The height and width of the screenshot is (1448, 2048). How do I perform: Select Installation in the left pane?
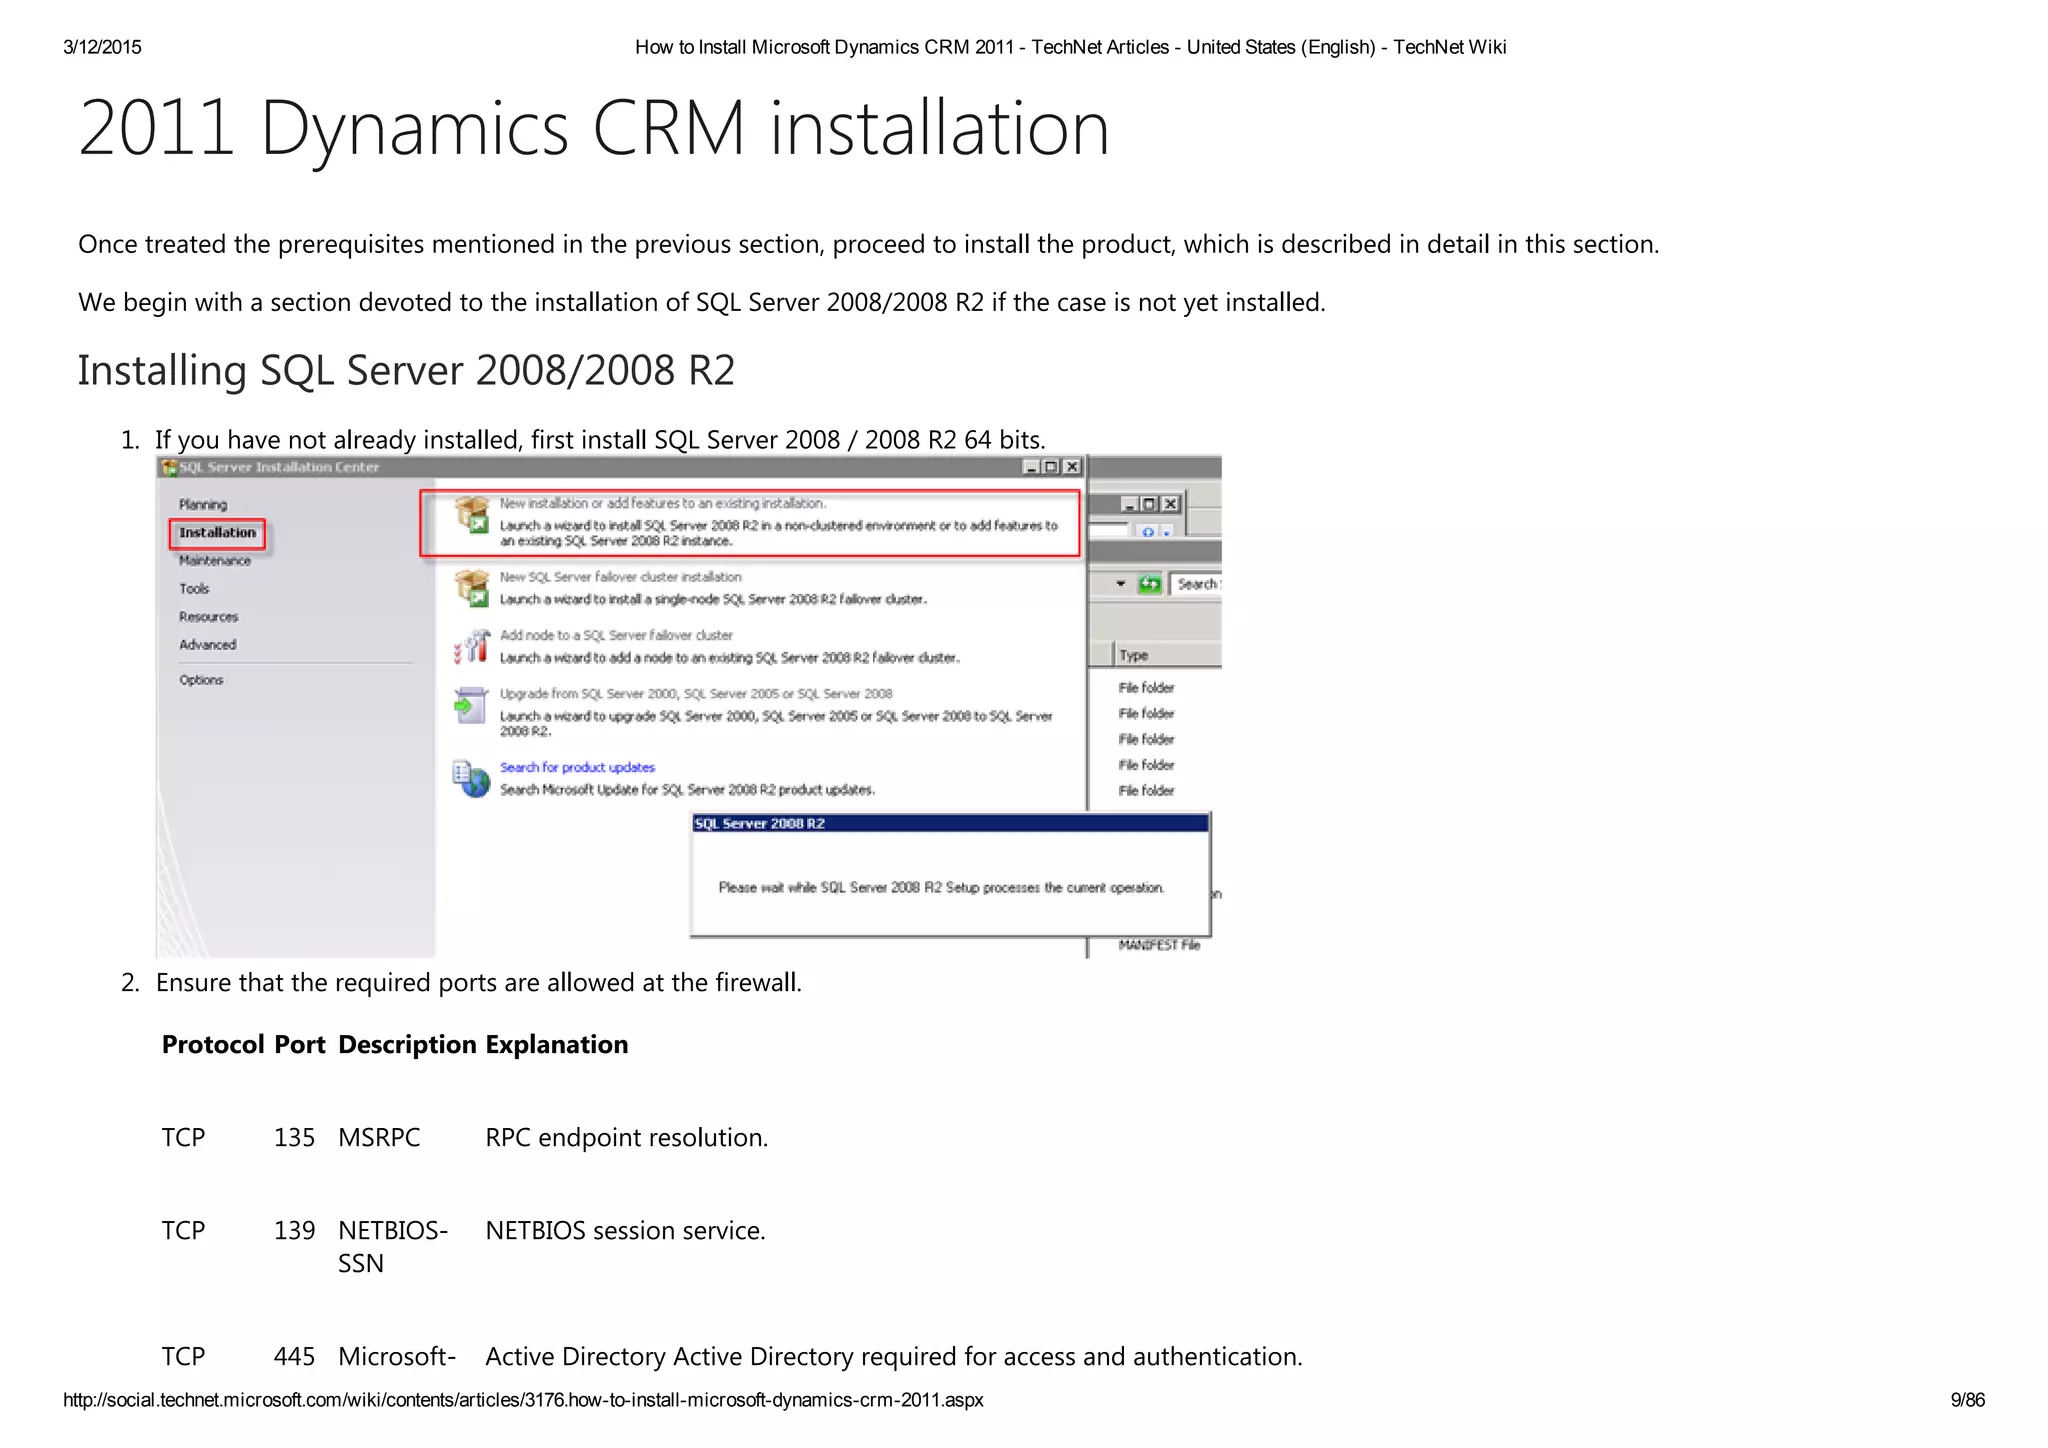pos(218,533)
